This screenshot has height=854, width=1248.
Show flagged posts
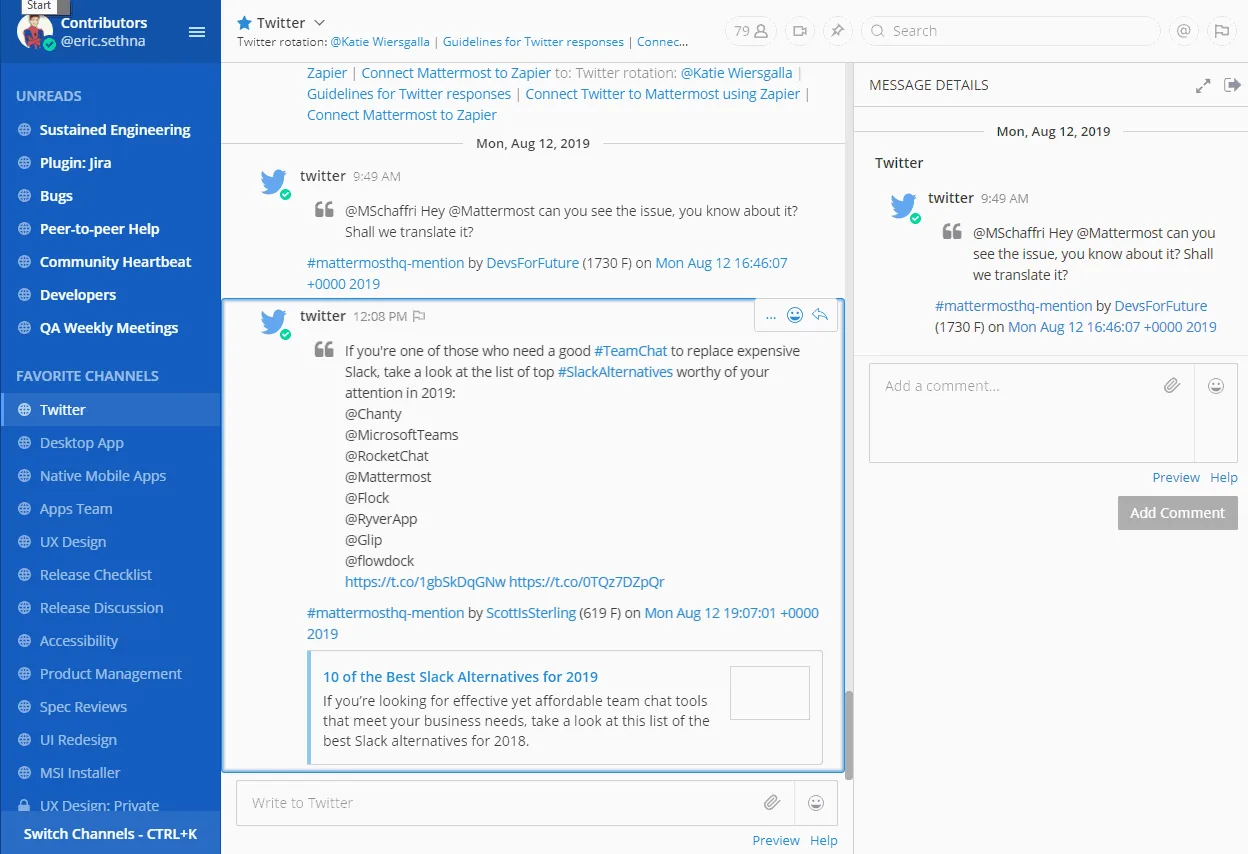pyautogui.click(x=1221, y=31)
